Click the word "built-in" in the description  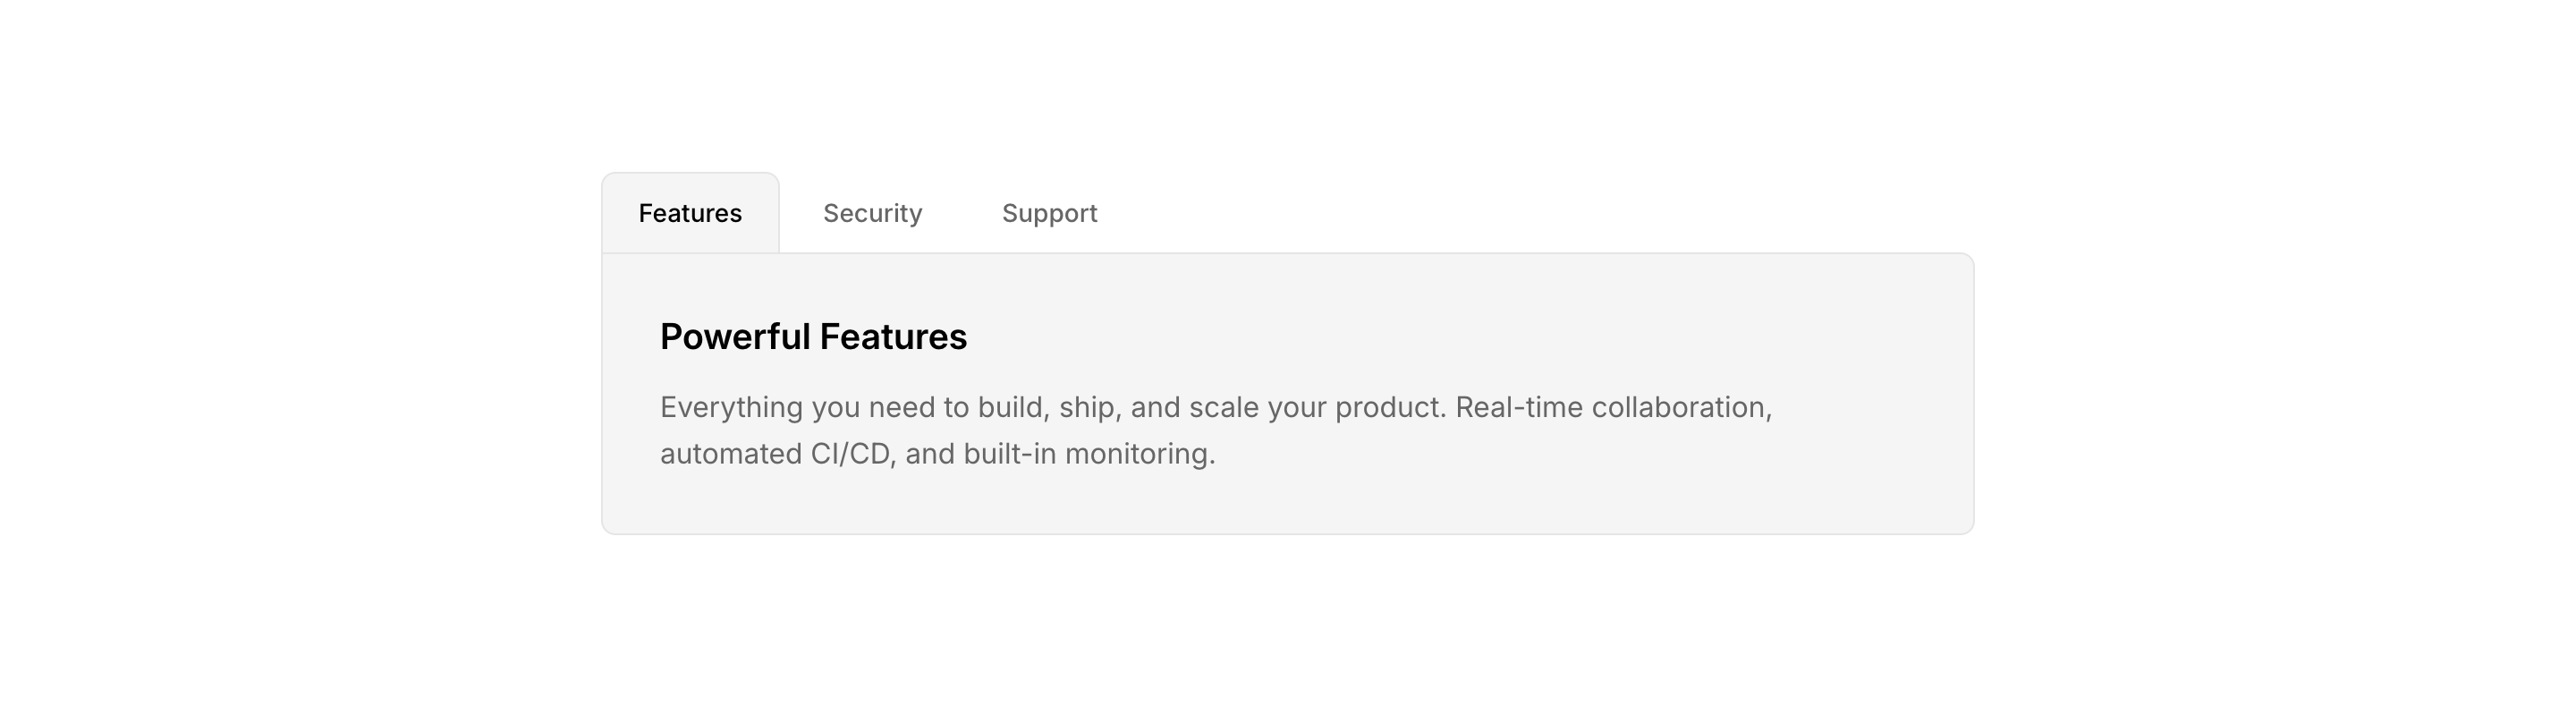coord(1009,454)
